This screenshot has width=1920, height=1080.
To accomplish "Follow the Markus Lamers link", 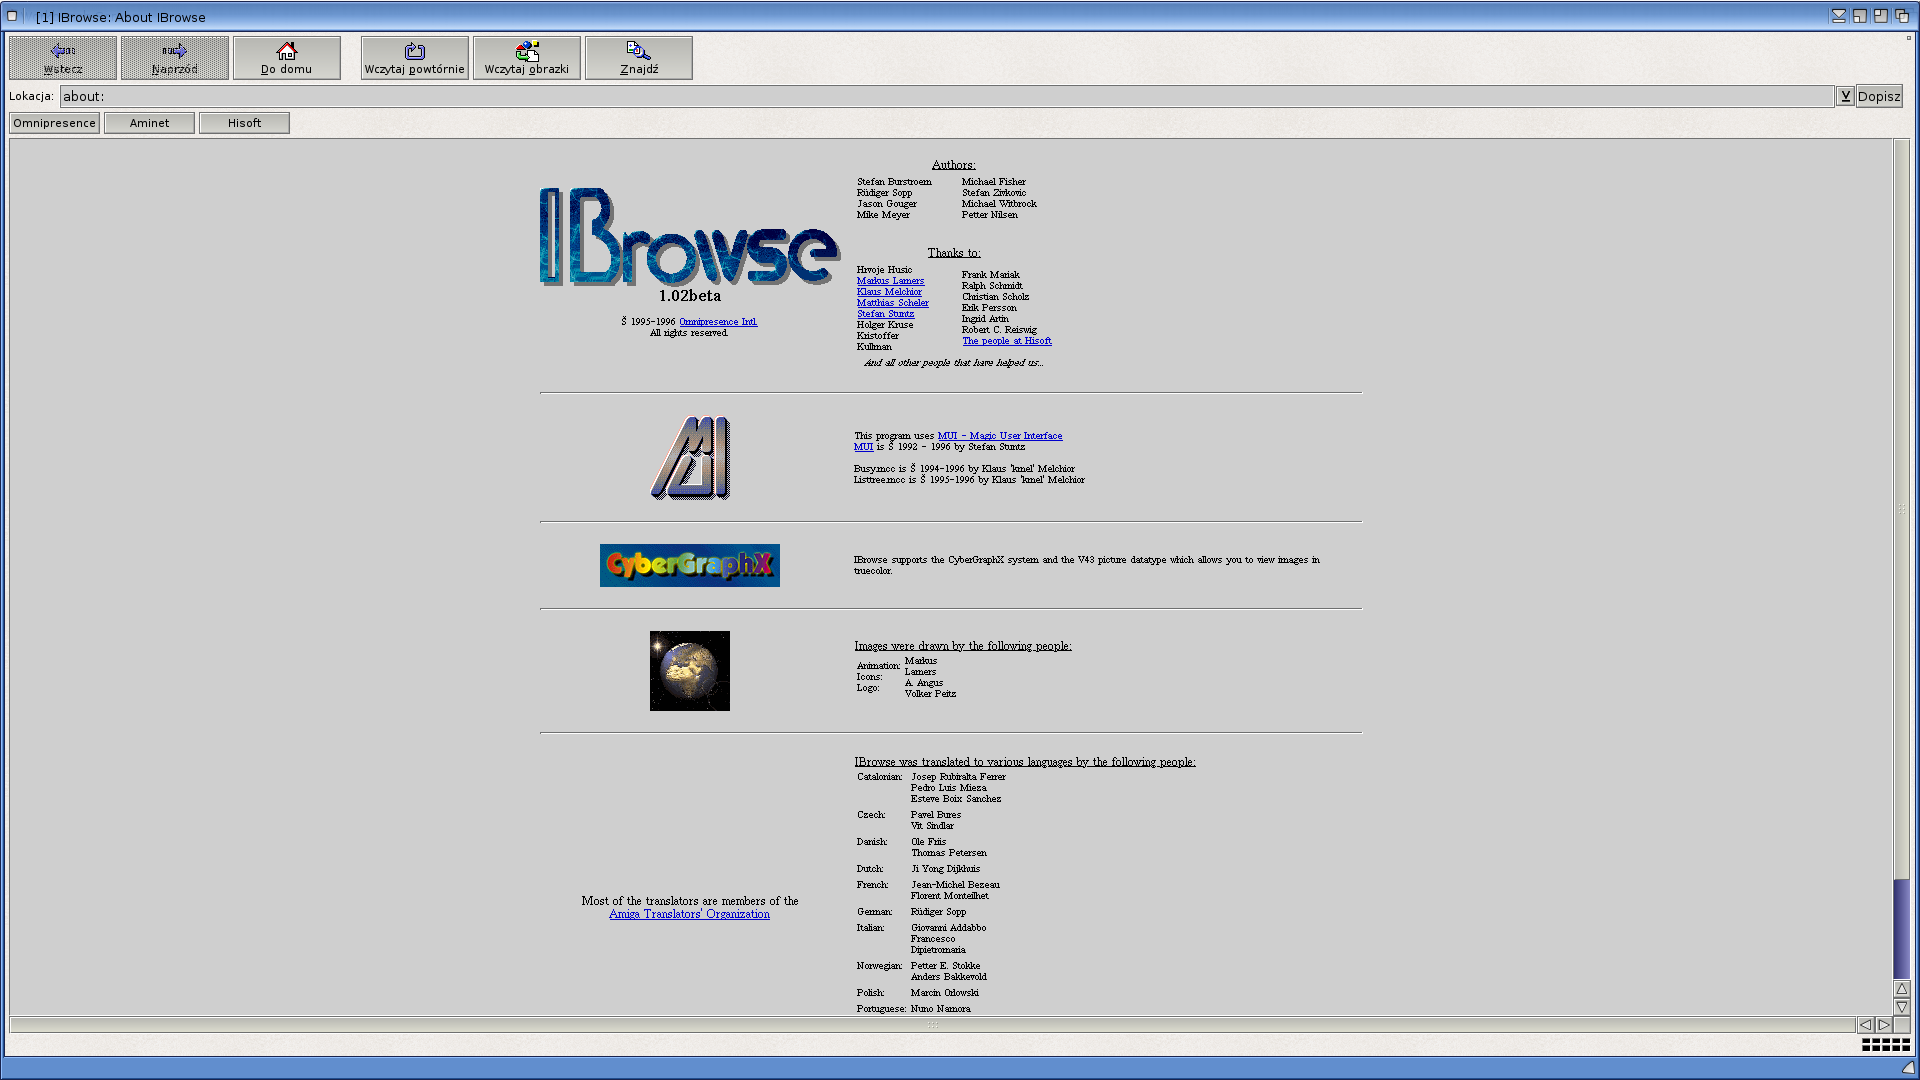I will (890, 281).
